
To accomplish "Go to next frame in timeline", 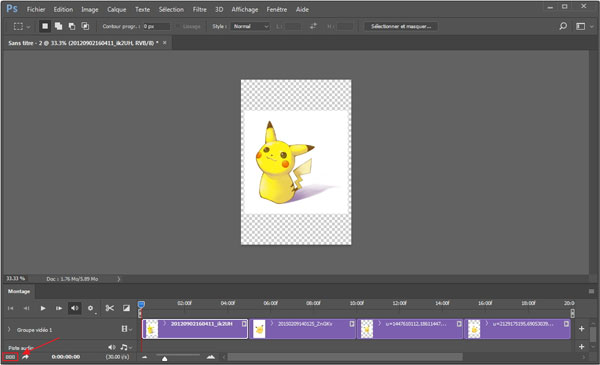I will (x=59, y=308).
